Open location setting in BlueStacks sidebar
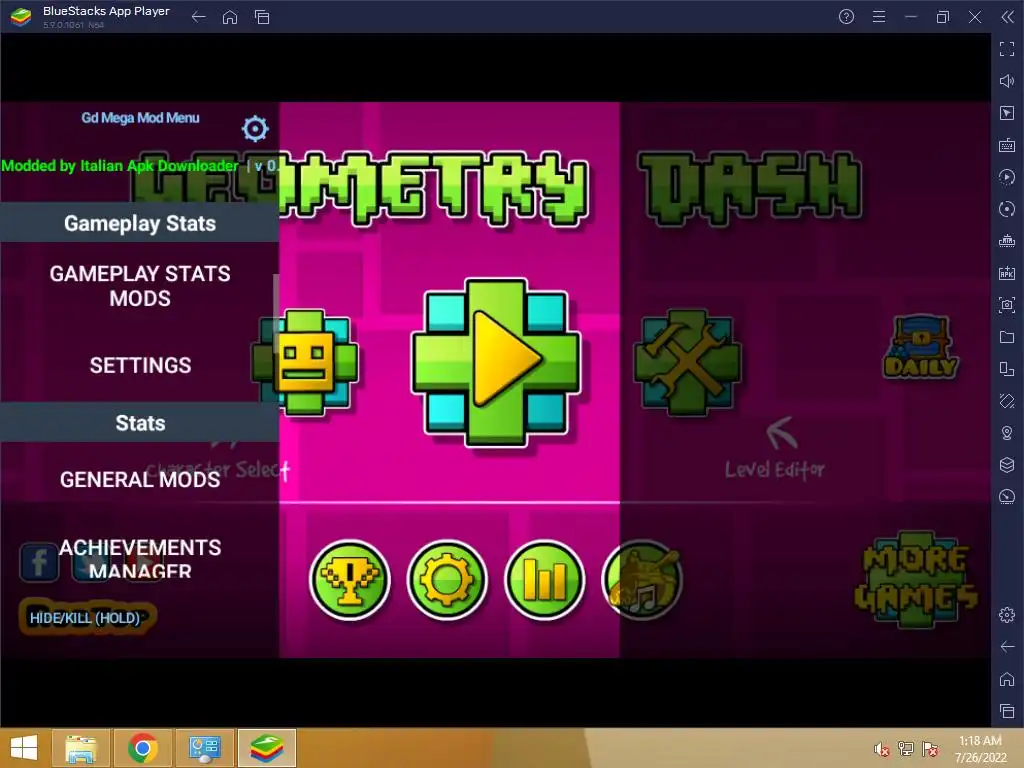Viewport: 1024px width, 768px height. [x=1007, y=433]
